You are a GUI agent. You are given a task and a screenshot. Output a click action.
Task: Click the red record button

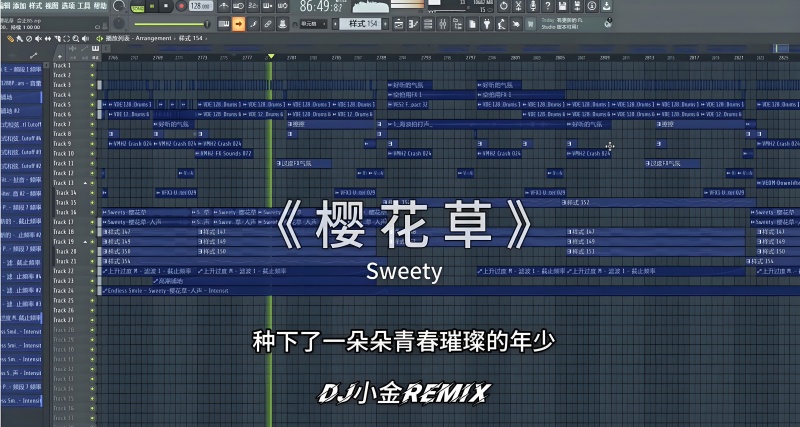click(x=181, y=6)
